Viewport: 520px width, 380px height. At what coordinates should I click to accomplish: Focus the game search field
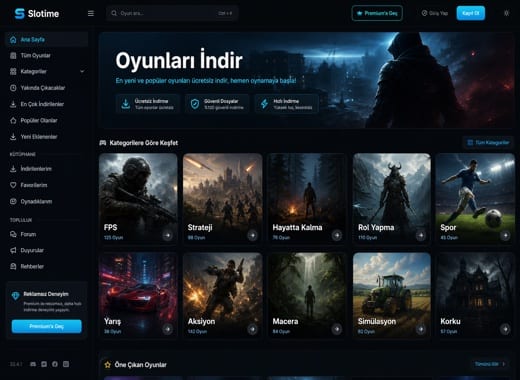[172, 13]
